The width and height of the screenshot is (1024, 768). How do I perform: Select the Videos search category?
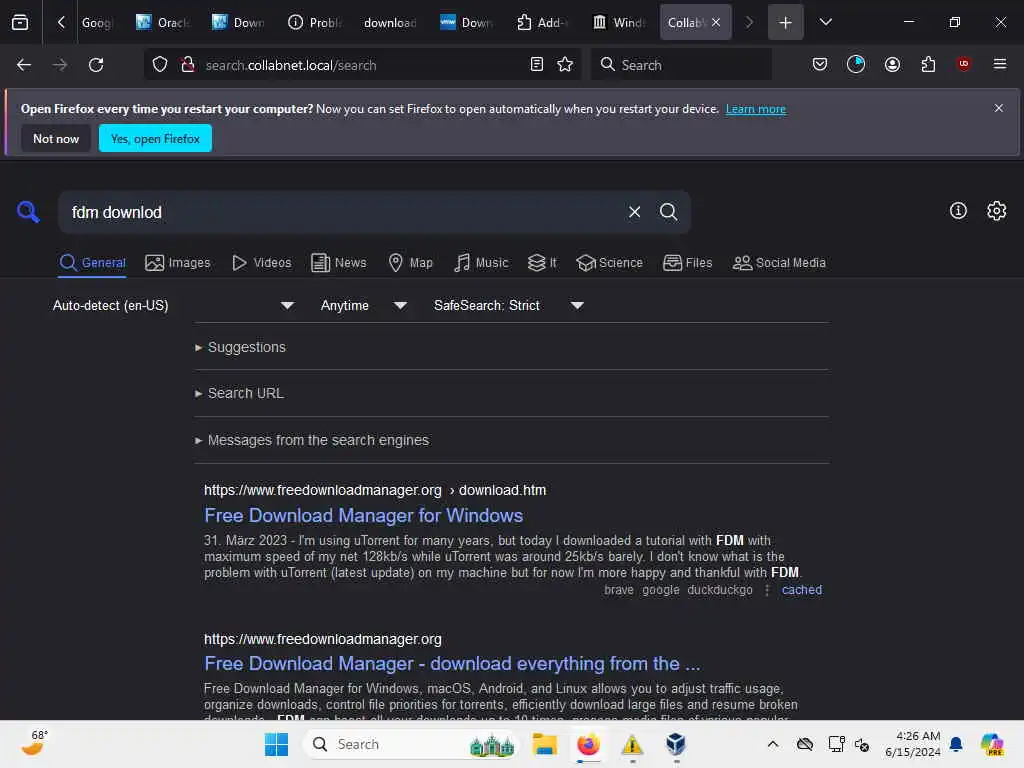pyautogui.click(x=261, y=263)
